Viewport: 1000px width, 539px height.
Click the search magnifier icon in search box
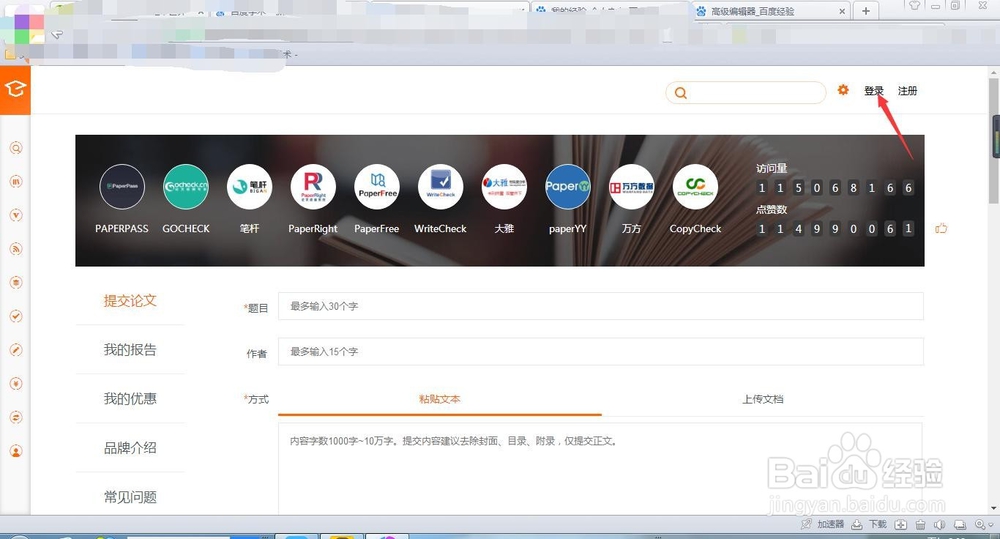tap(680, 93)
